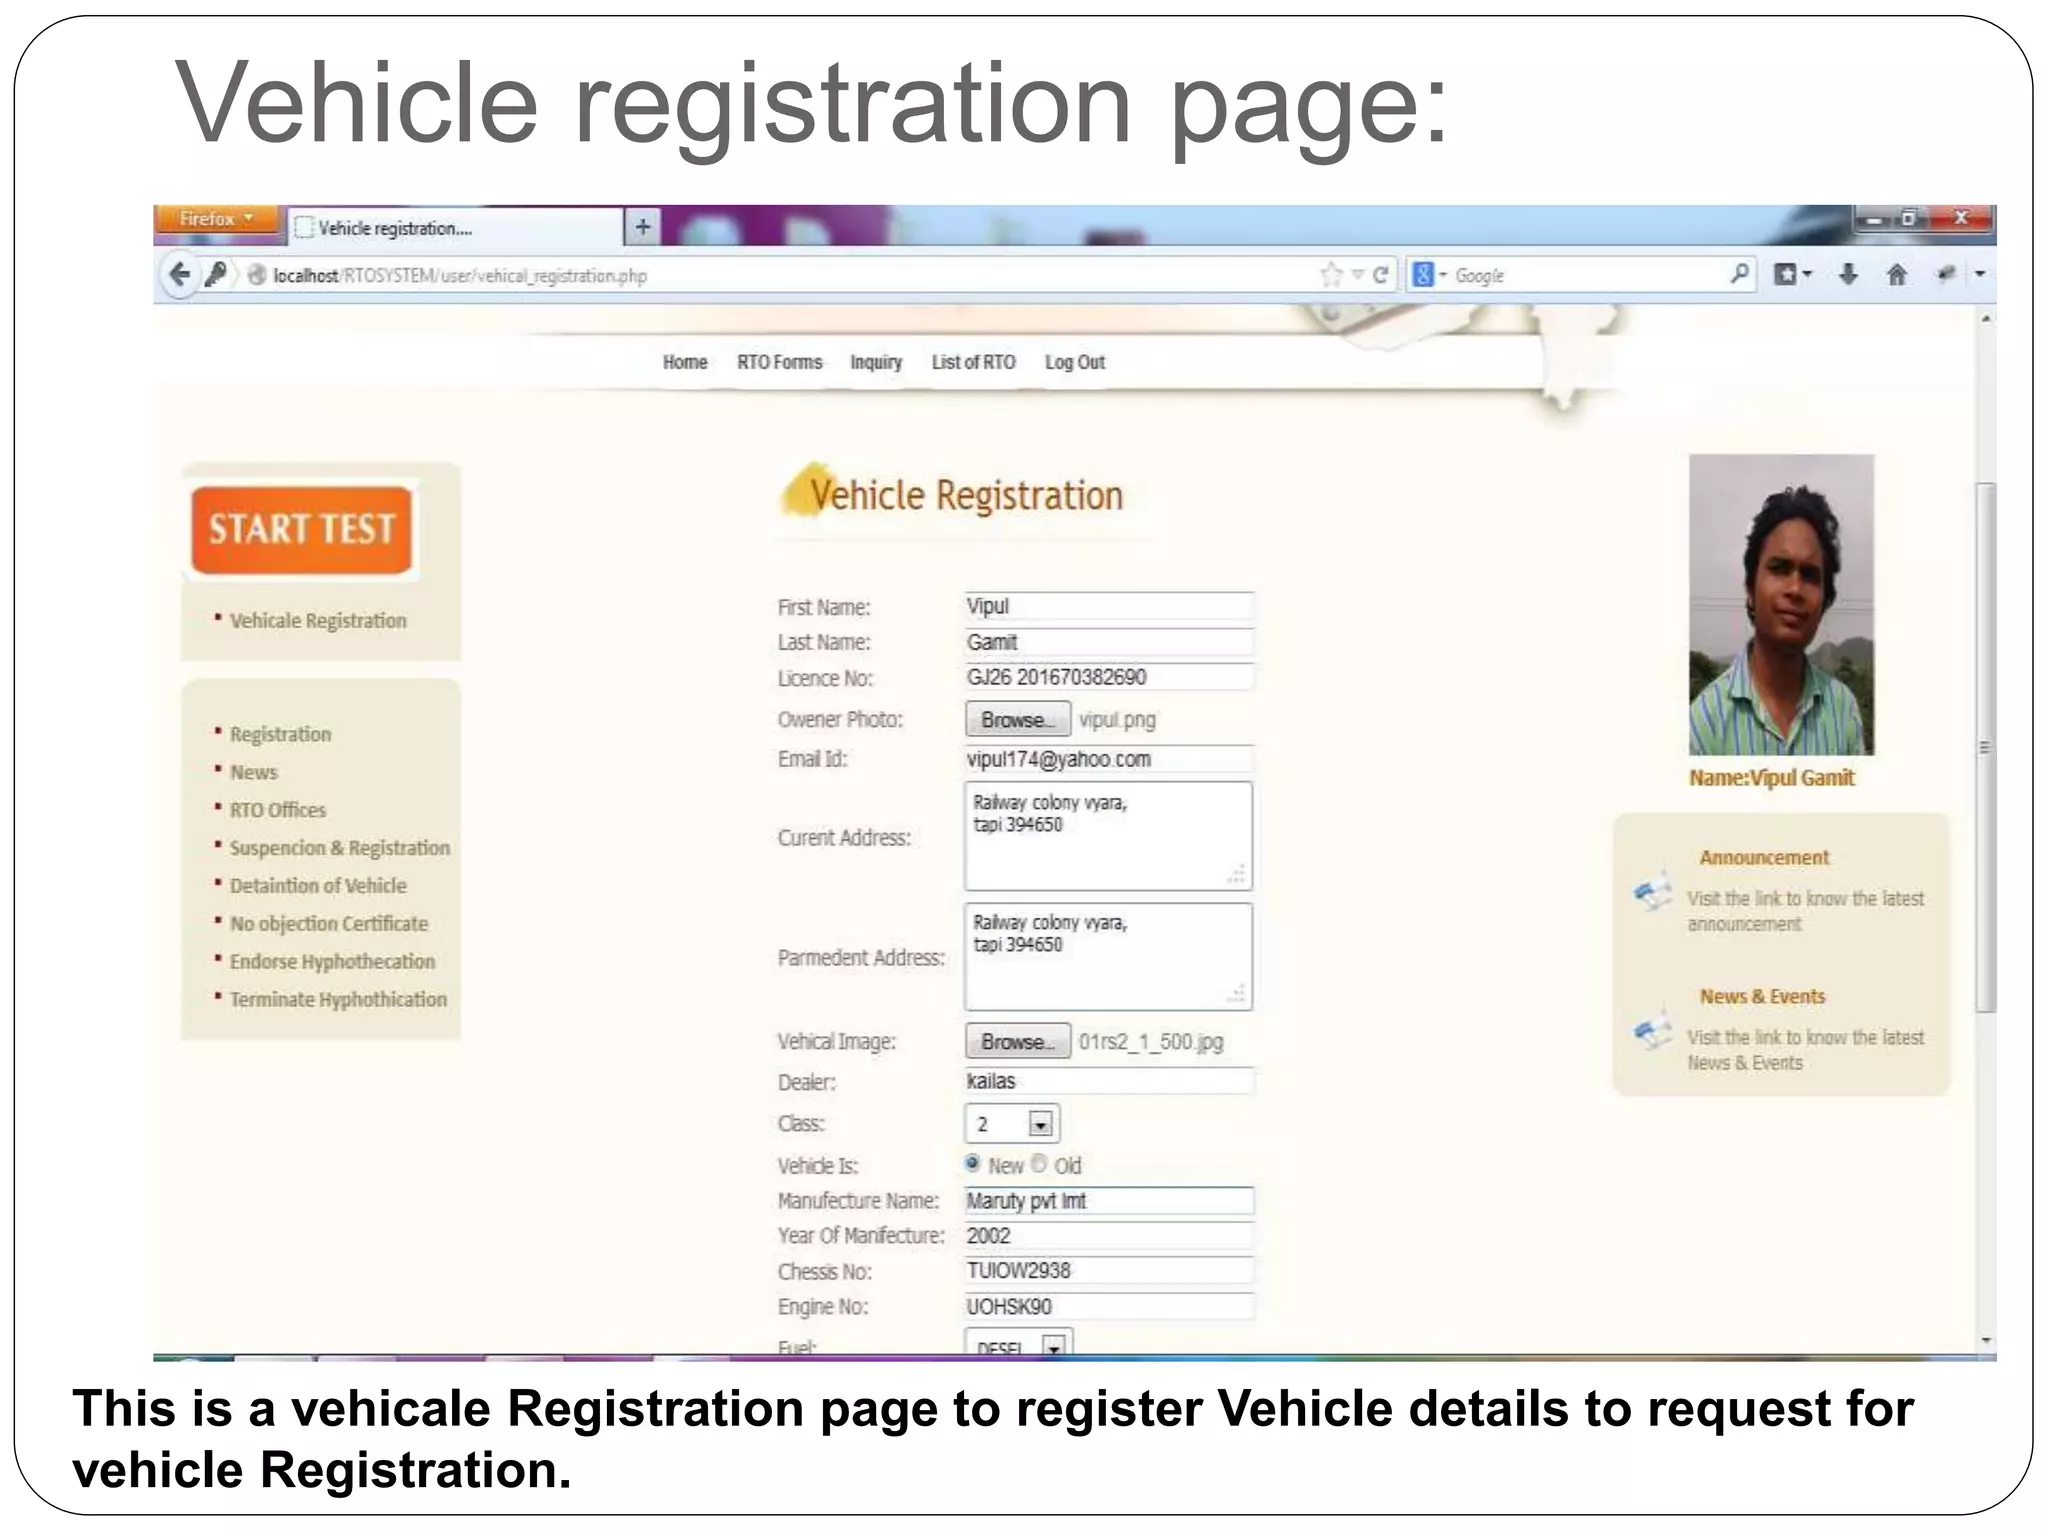
Task: Select the Old vehicle radio button
Action: click(1039, 1163)
